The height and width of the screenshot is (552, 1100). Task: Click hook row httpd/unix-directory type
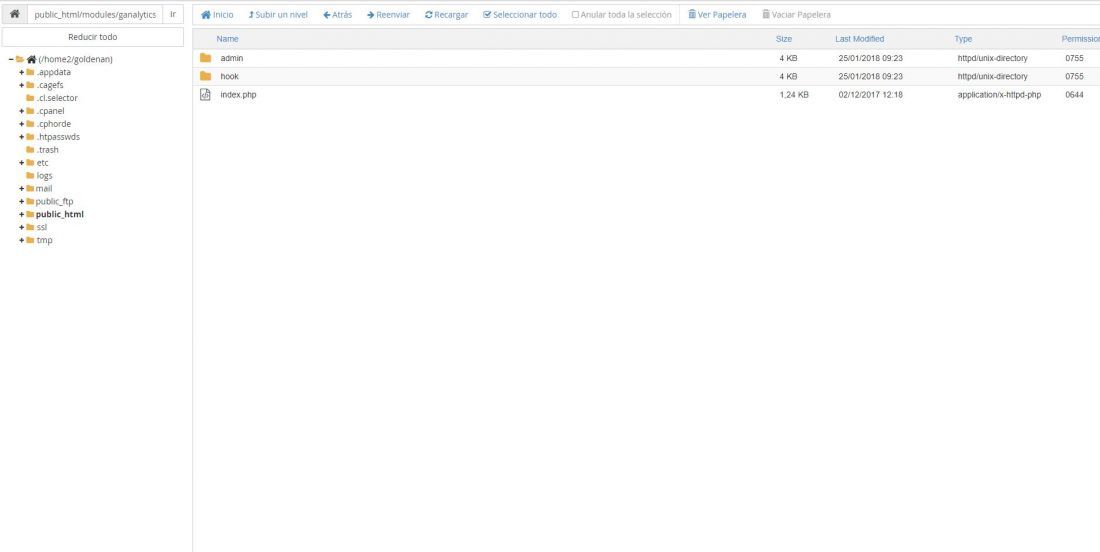[x=992, y=76]
